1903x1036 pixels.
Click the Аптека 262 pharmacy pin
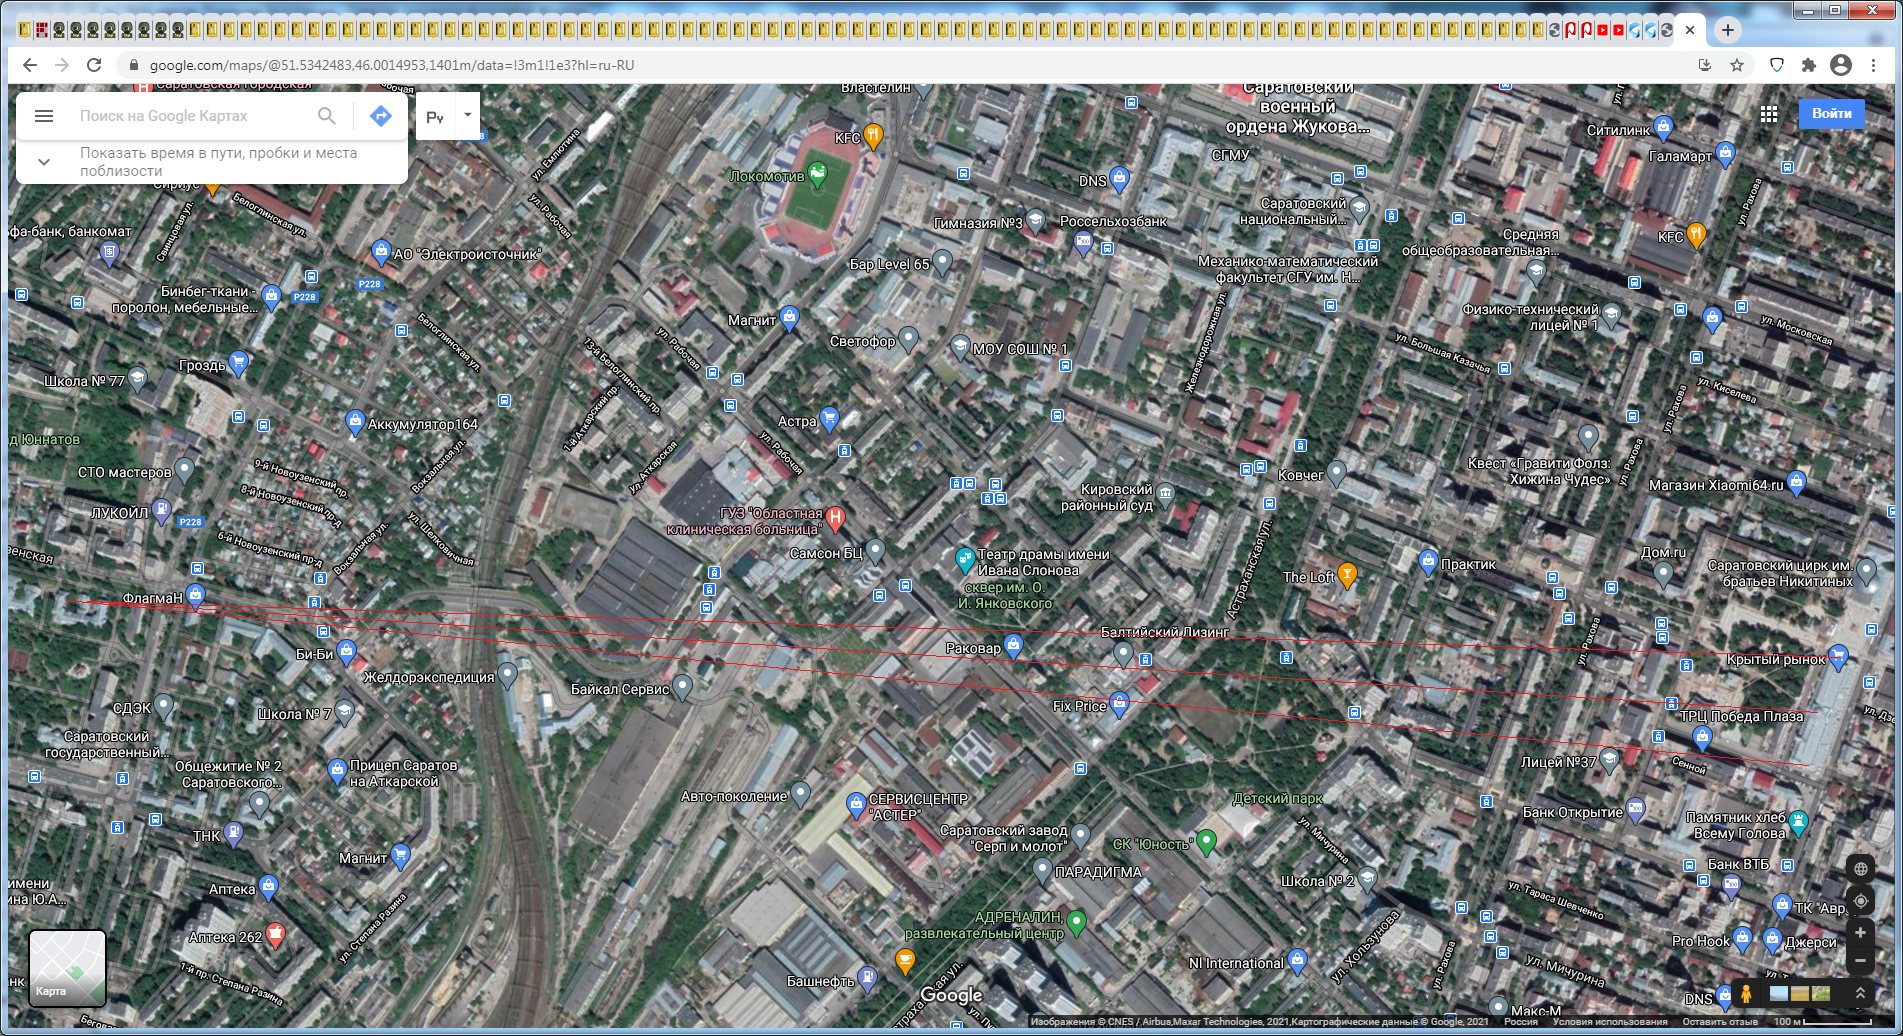pos(275,935)
